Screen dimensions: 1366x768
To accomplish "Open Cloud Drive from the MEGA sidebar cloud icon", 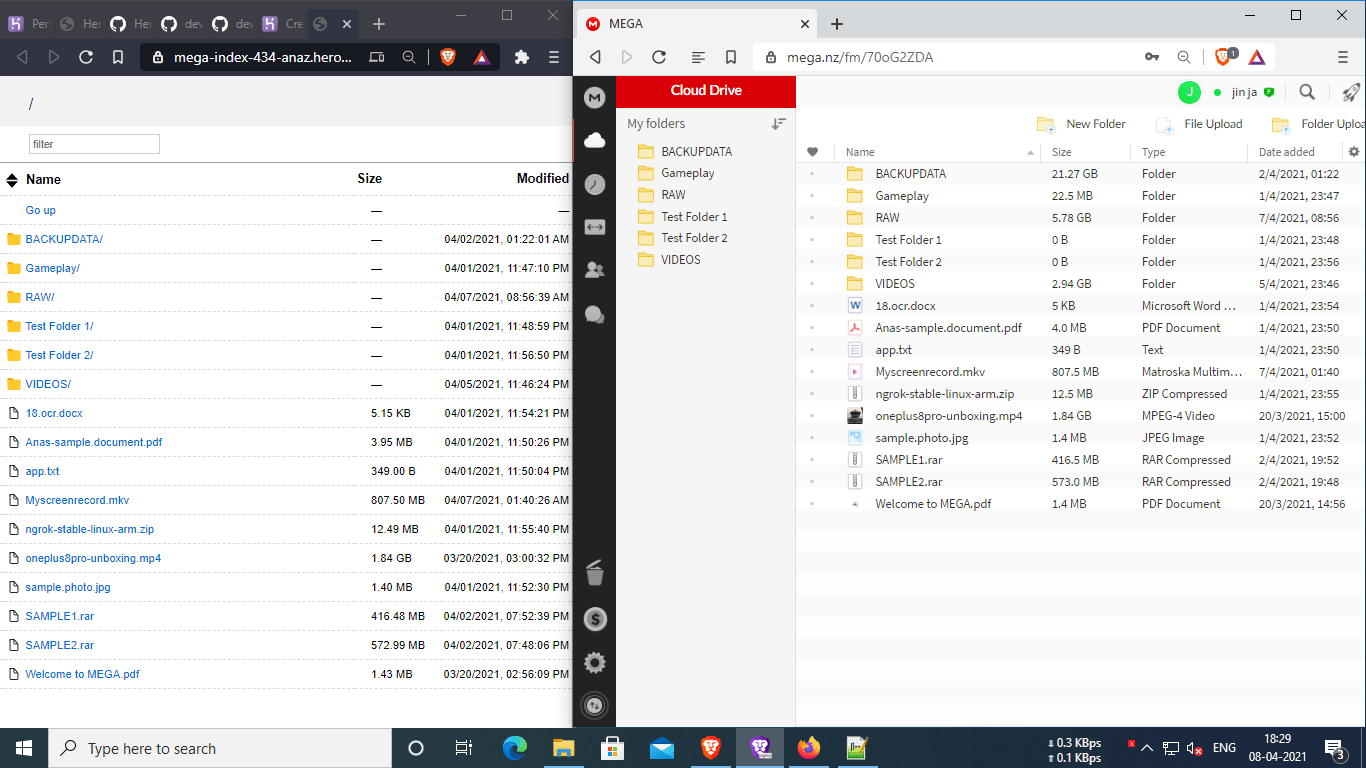I will pyautogui.click(x=595, y=140).
